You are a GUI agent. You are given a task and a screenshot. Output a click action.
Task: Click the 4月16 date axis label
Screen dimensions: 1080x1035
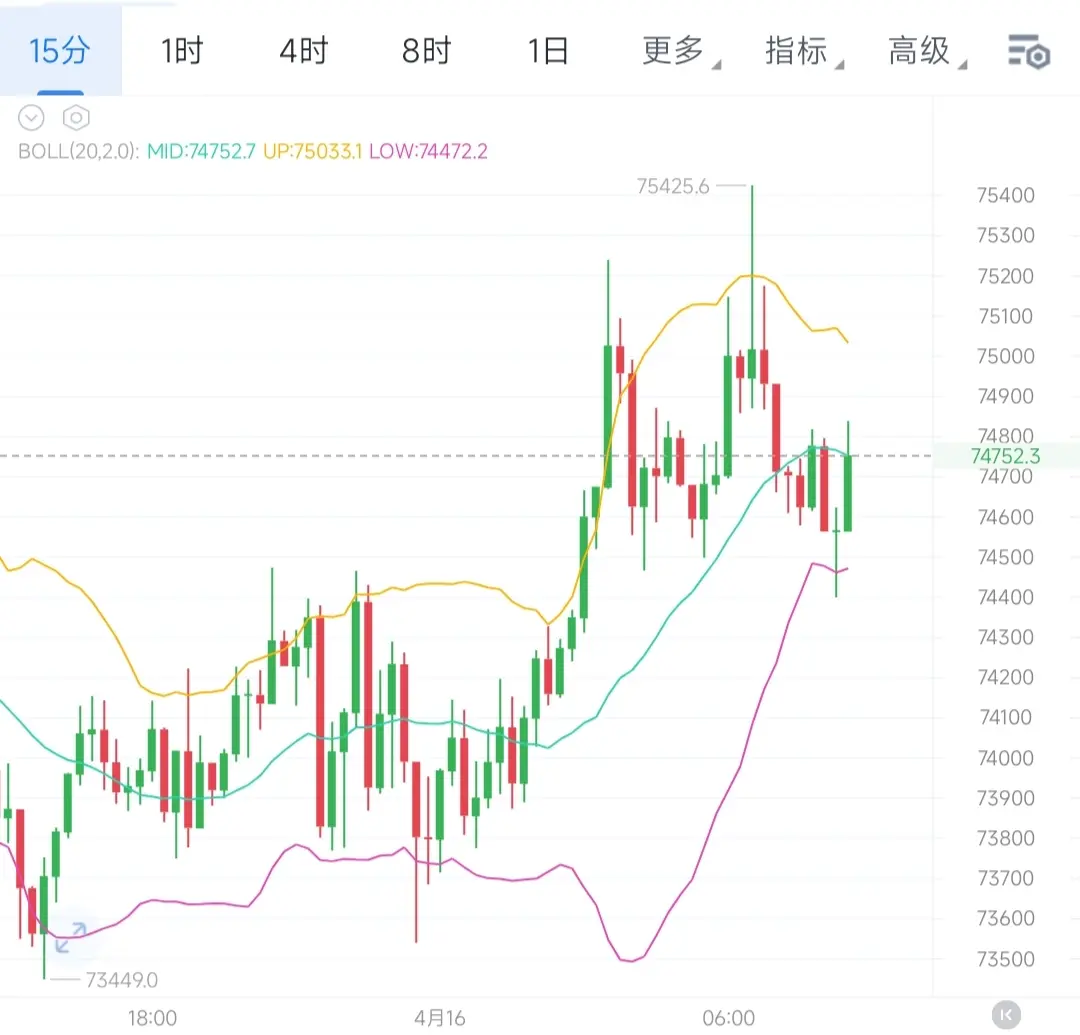[x=439, y=1018]
